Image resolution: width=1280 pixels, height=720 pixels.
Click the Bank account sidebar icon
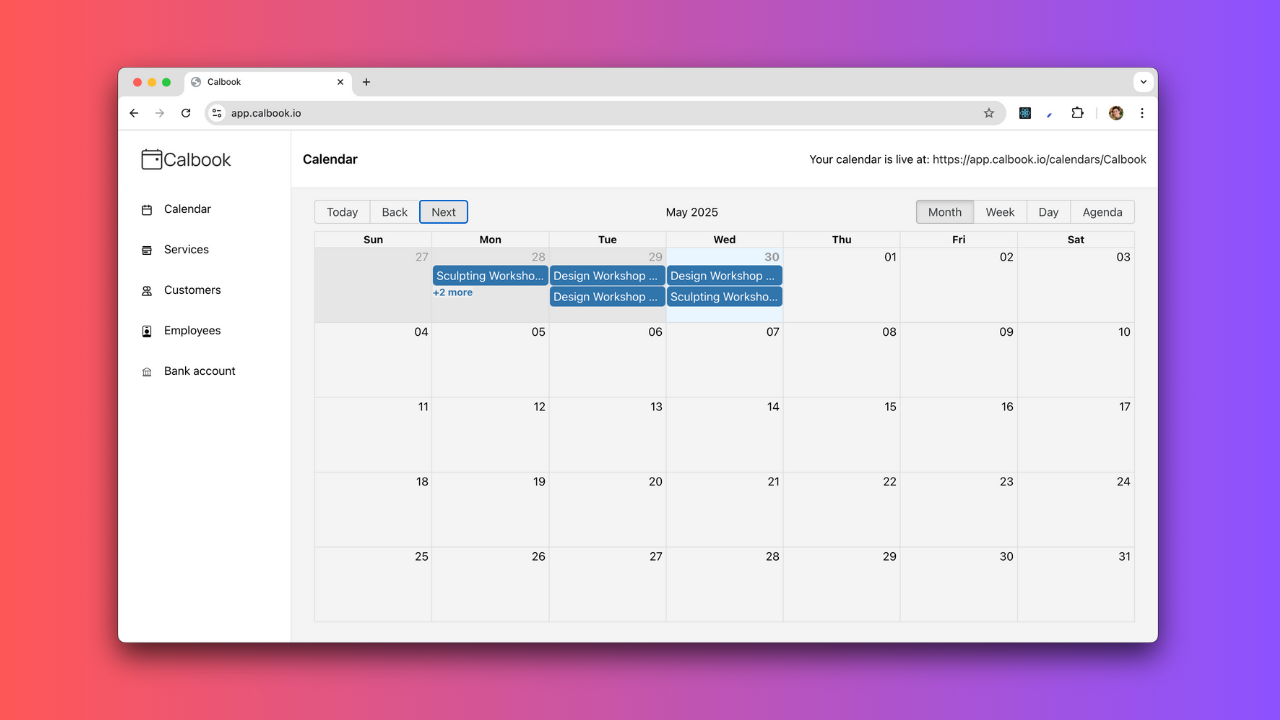pos(147,372)
